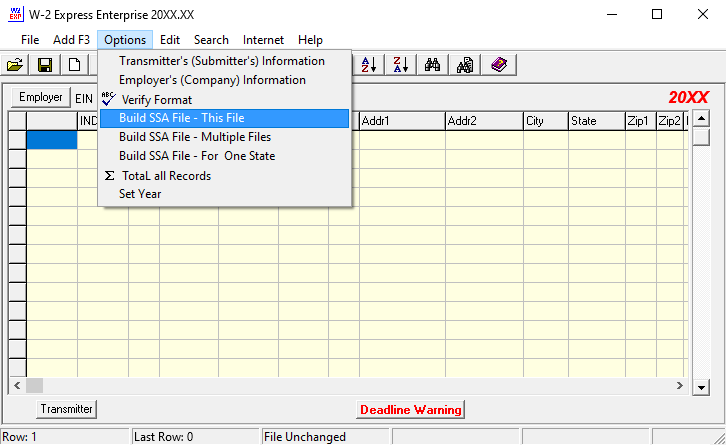The image size is (726, 445).
Task: Click the horizontal scrollbar right arrow
Action: click(x=680, y=385)
